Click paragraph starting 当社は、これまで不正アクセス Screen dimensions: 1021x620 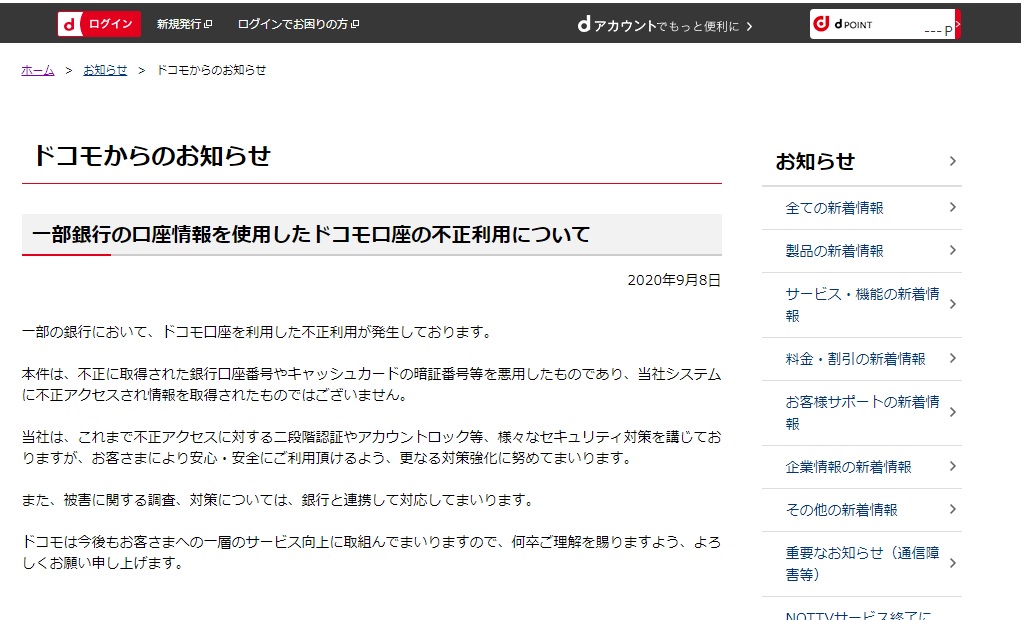click(371, 447)
